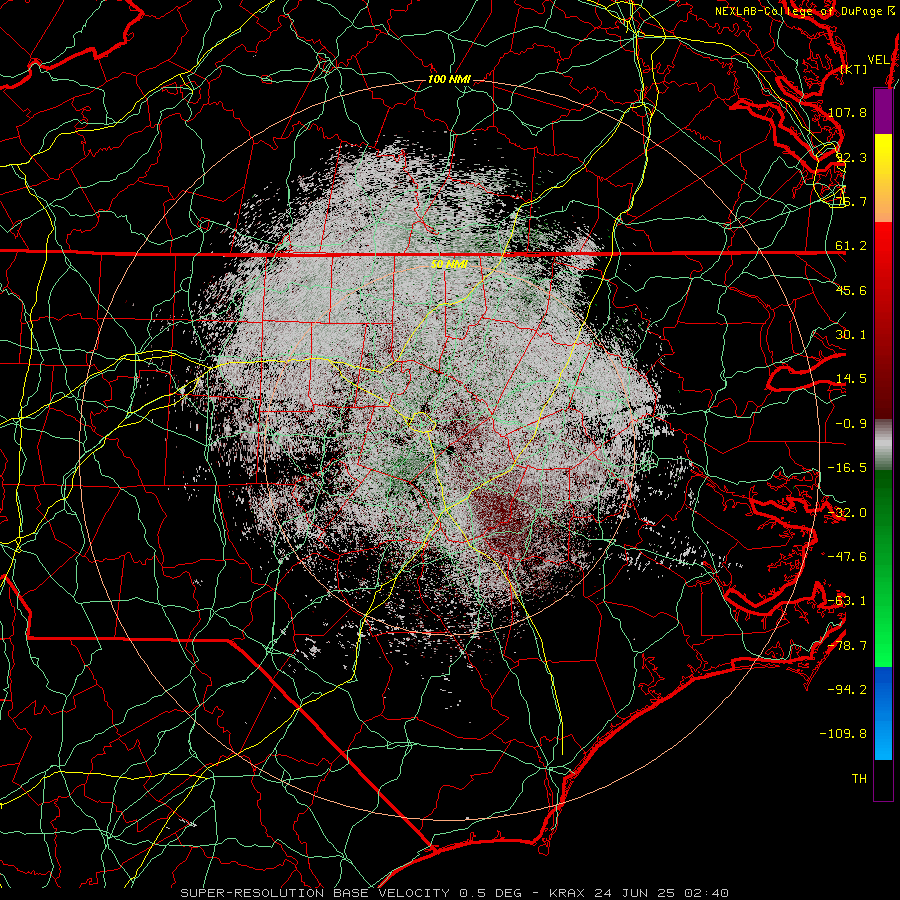The image size is (900, 900).
Task: Click the -0.9 velocity scale value
Action: 851,424
